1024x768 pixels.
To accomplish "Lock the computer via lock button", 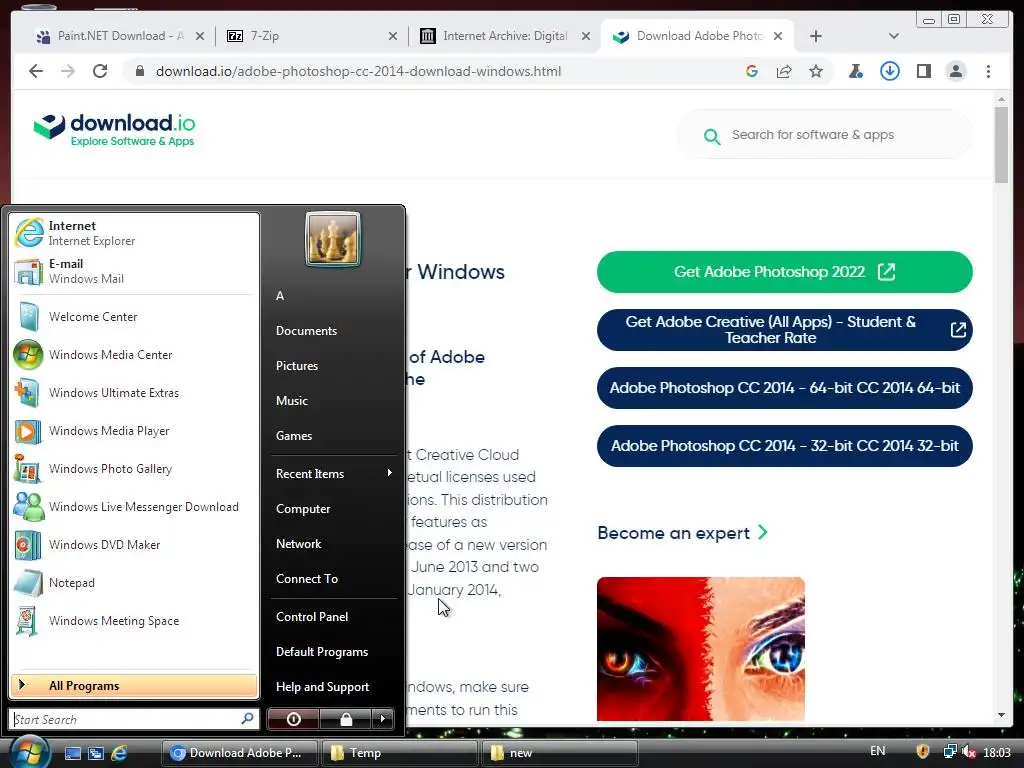I will [345, 719].
